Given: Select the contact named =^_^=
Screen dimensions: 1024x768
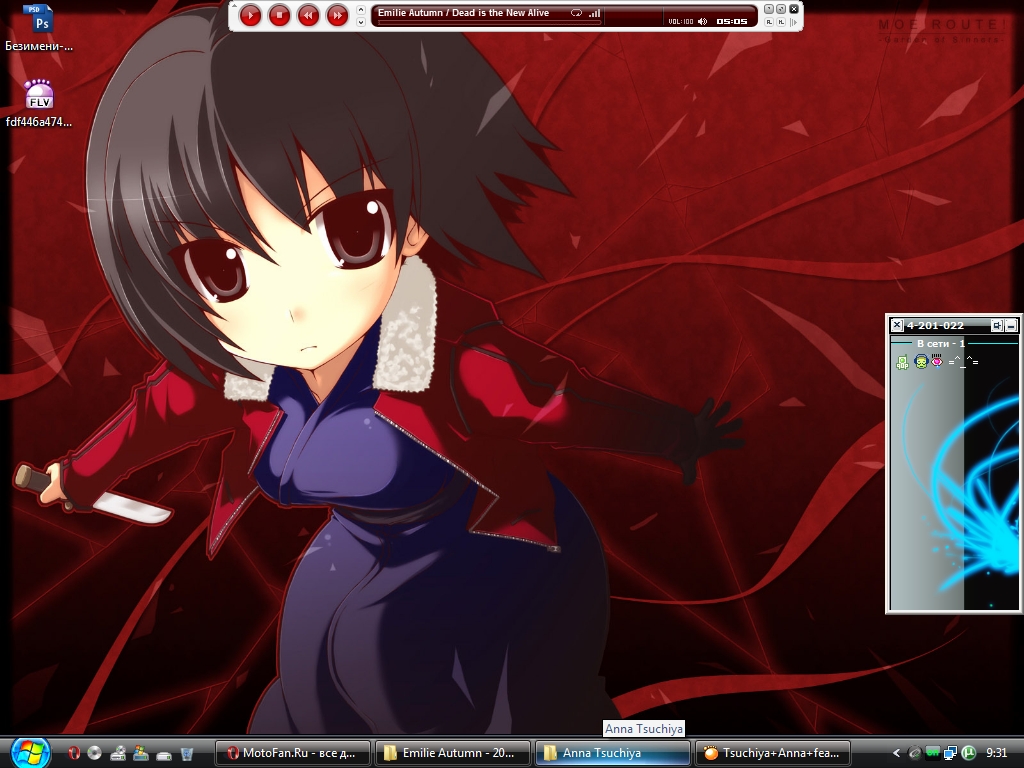Looking at the screenshot, I should point(963,361).
